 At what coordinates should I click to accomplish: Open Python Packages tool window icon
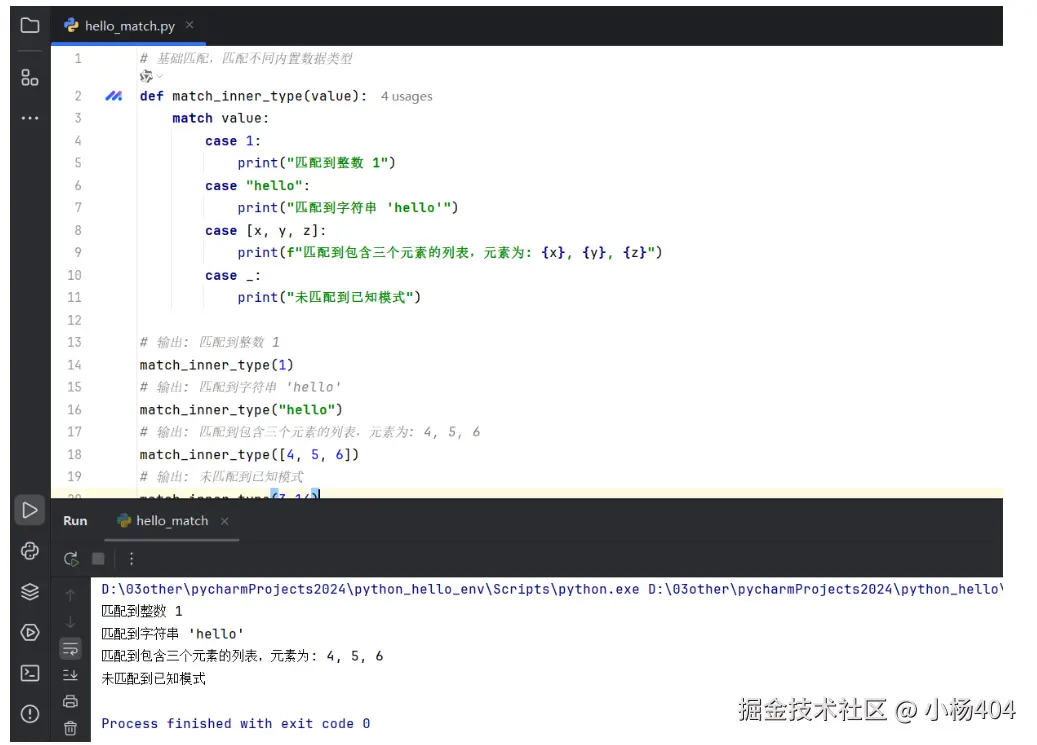pos(30,550)
